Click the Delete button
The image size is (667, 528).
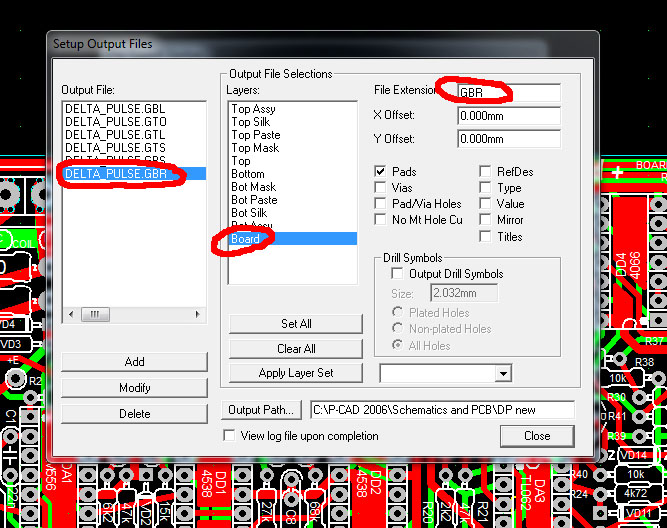click(x=134, y=414)
